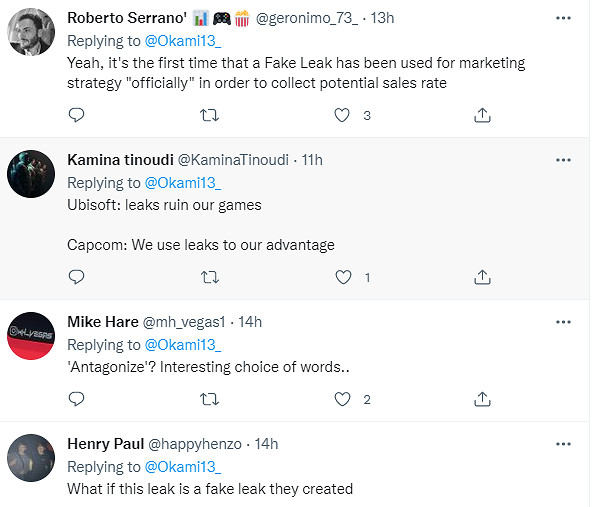Share Roberto Serrano's tweet
The height and width of the screenshot is (507, 604).
pyautogui.click(x=482, y=115)
